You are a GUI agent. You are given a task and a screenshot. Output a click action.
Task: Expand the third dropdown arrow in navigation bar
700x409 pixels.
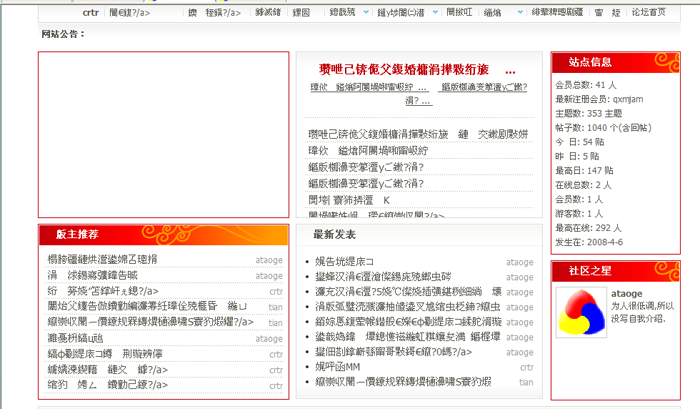(x=519, y=12)
